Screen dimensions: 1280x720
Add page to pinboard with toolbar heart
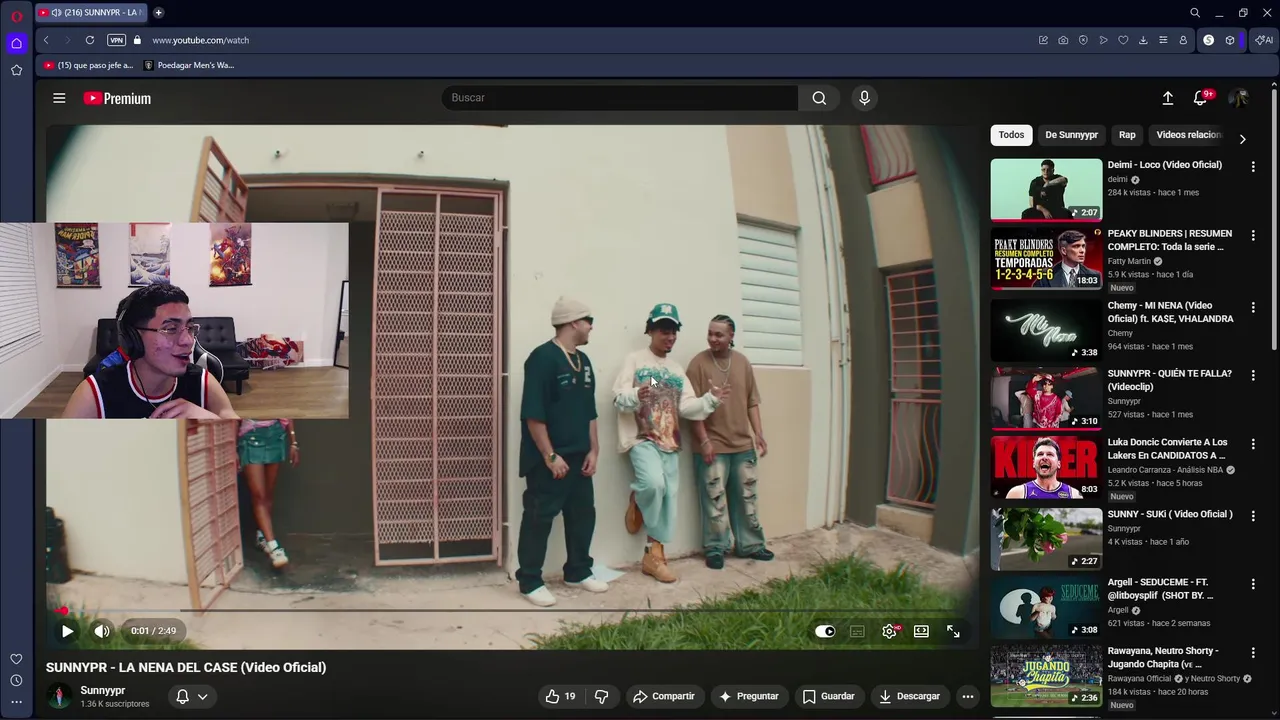pyautogui.click(x=1123, y=40)
